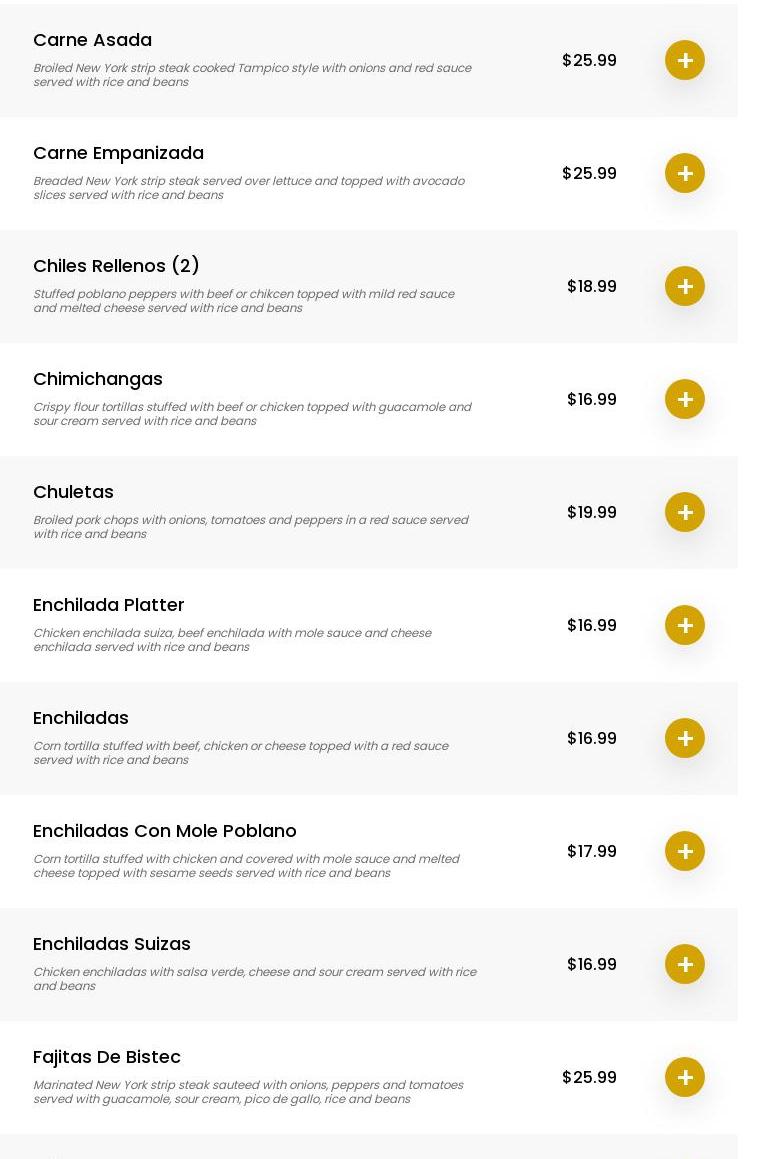Select the Enchilada Platter description text
Viewport: 770px width, 1159px height.
232,640
